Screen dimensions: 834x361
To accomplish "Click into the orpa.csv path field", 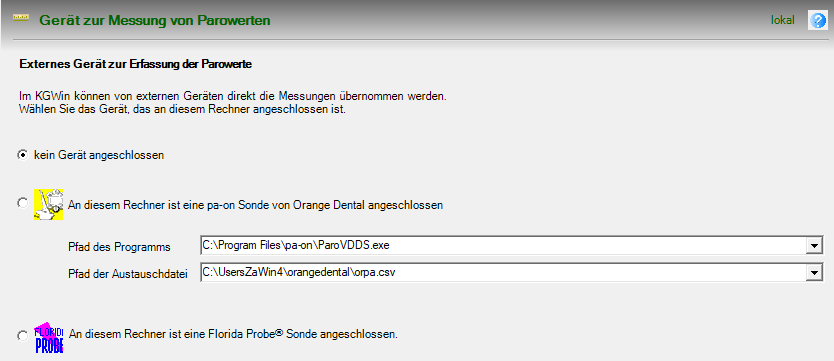I will (503, 272).
